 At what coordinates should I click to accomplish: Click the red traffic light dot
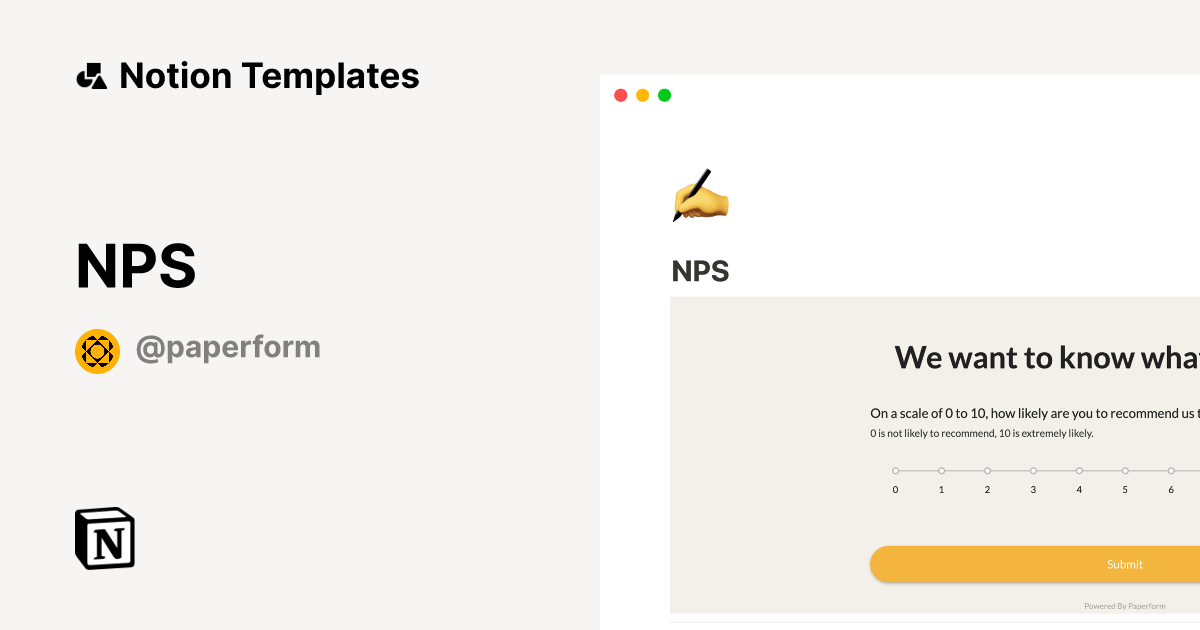pyautogui.click(x=620, y=95)
